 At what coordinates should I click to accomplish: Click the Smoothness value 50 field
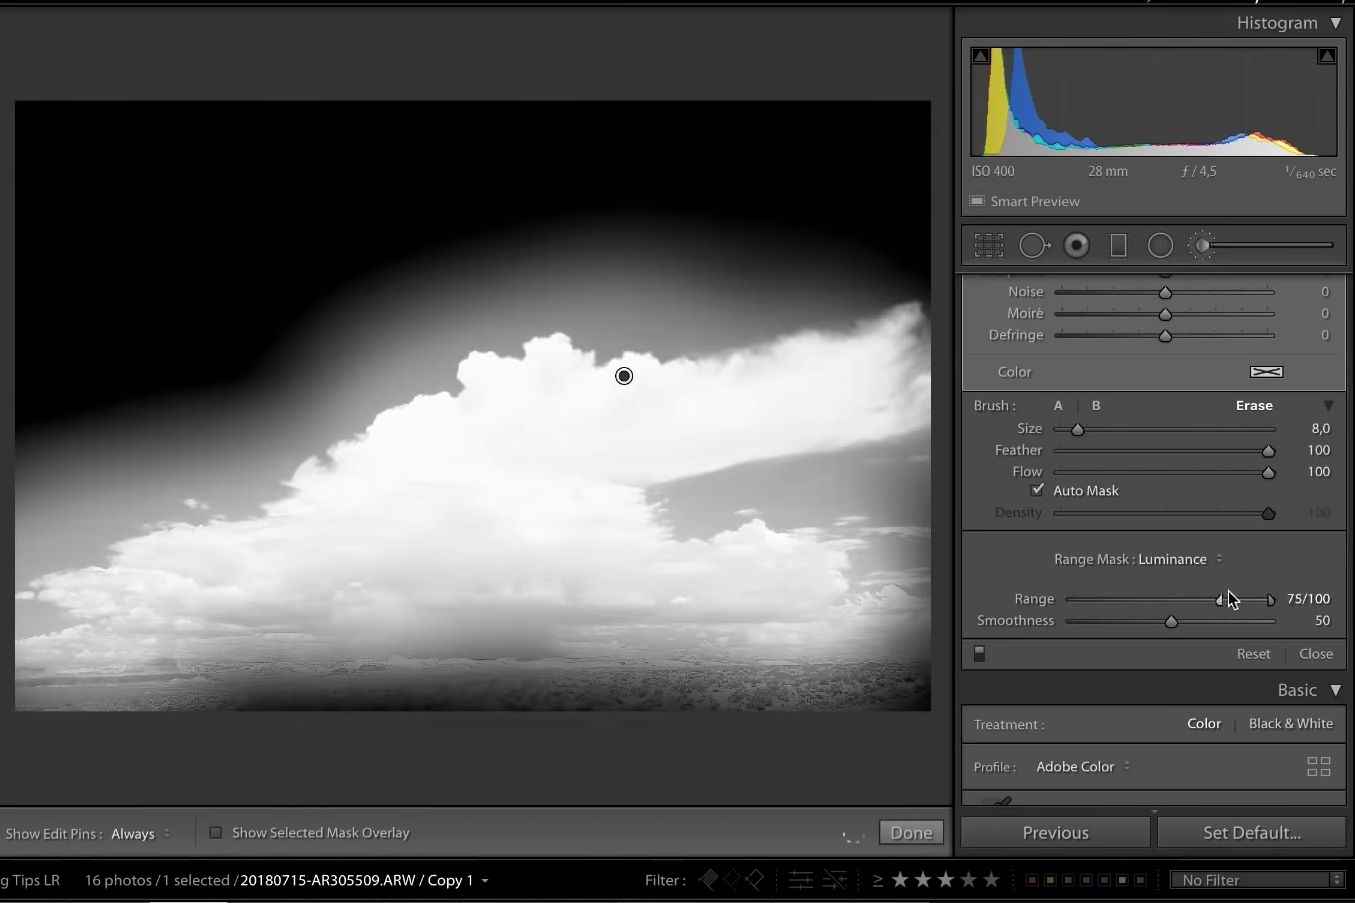tap(1322, 620)
